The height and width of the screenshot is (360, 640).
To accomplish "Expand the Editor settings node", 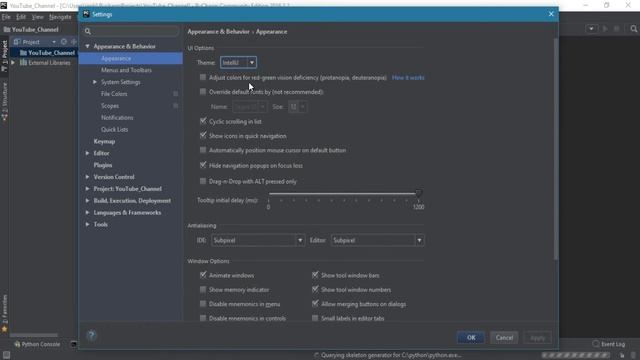I will coord(87,153).
